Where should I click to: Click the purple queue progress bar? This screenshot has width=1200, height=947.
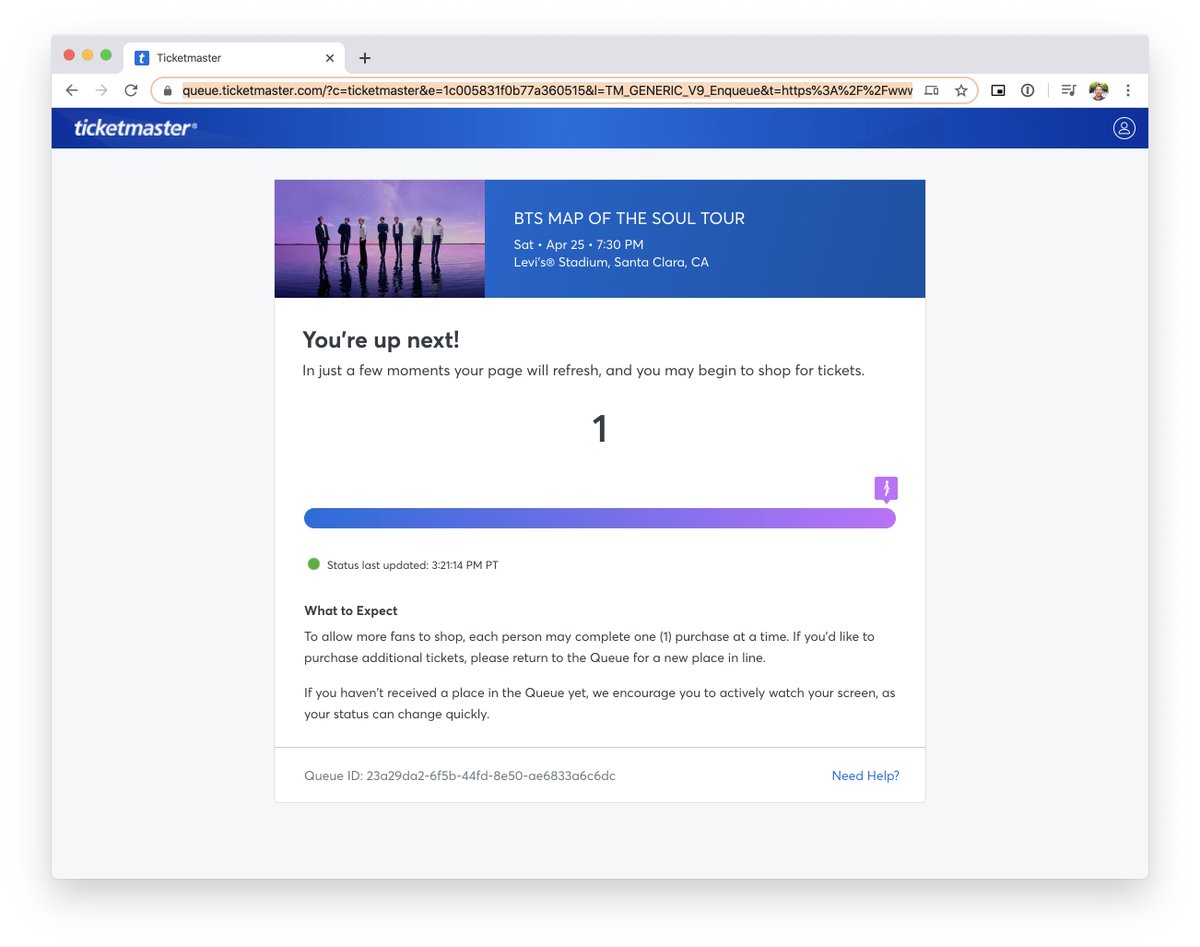tap(600, 518)
